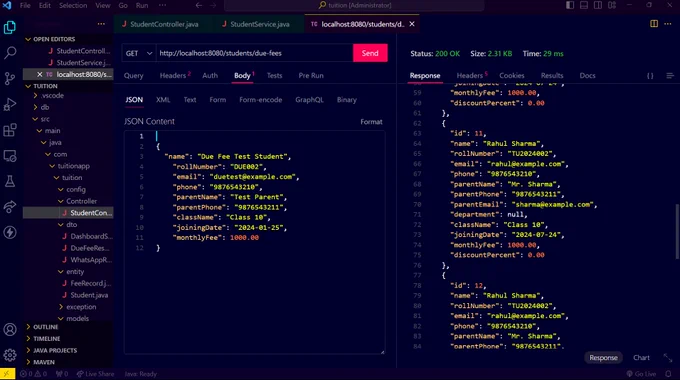
Task: Open Explorer panel more actions ellipsis
Action: [101, 24]
